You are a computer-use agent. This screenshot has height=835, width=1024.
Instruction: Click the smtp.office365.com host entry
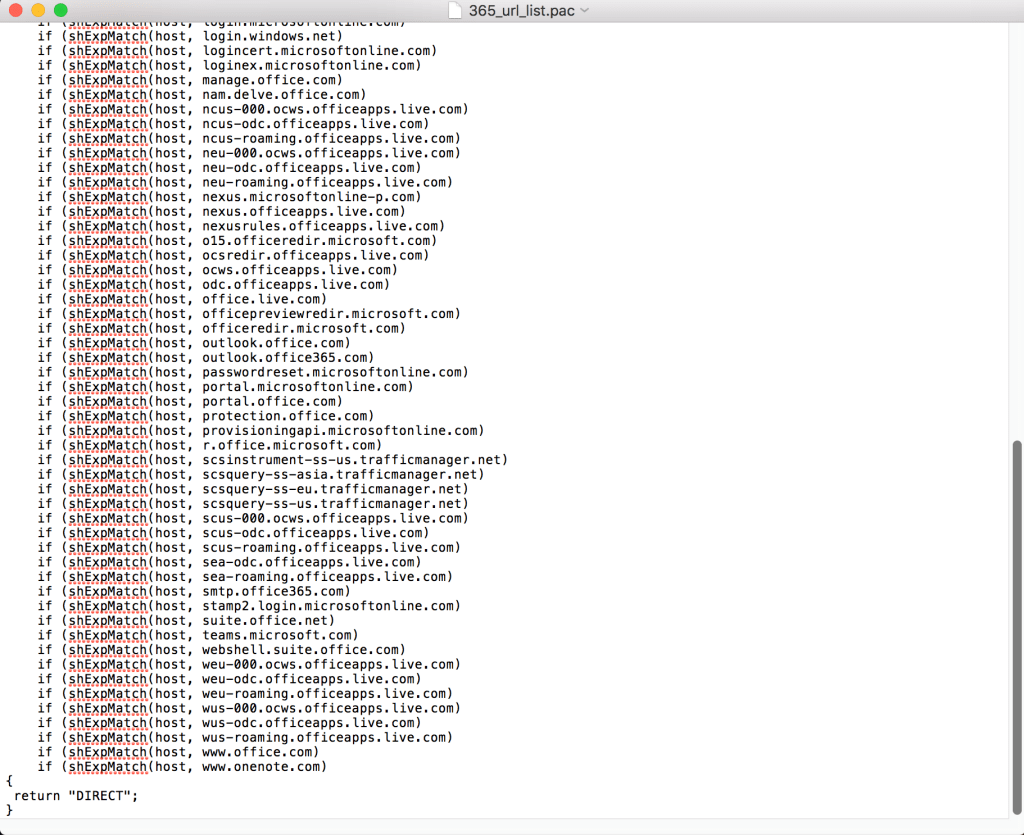tap(276, 591)
